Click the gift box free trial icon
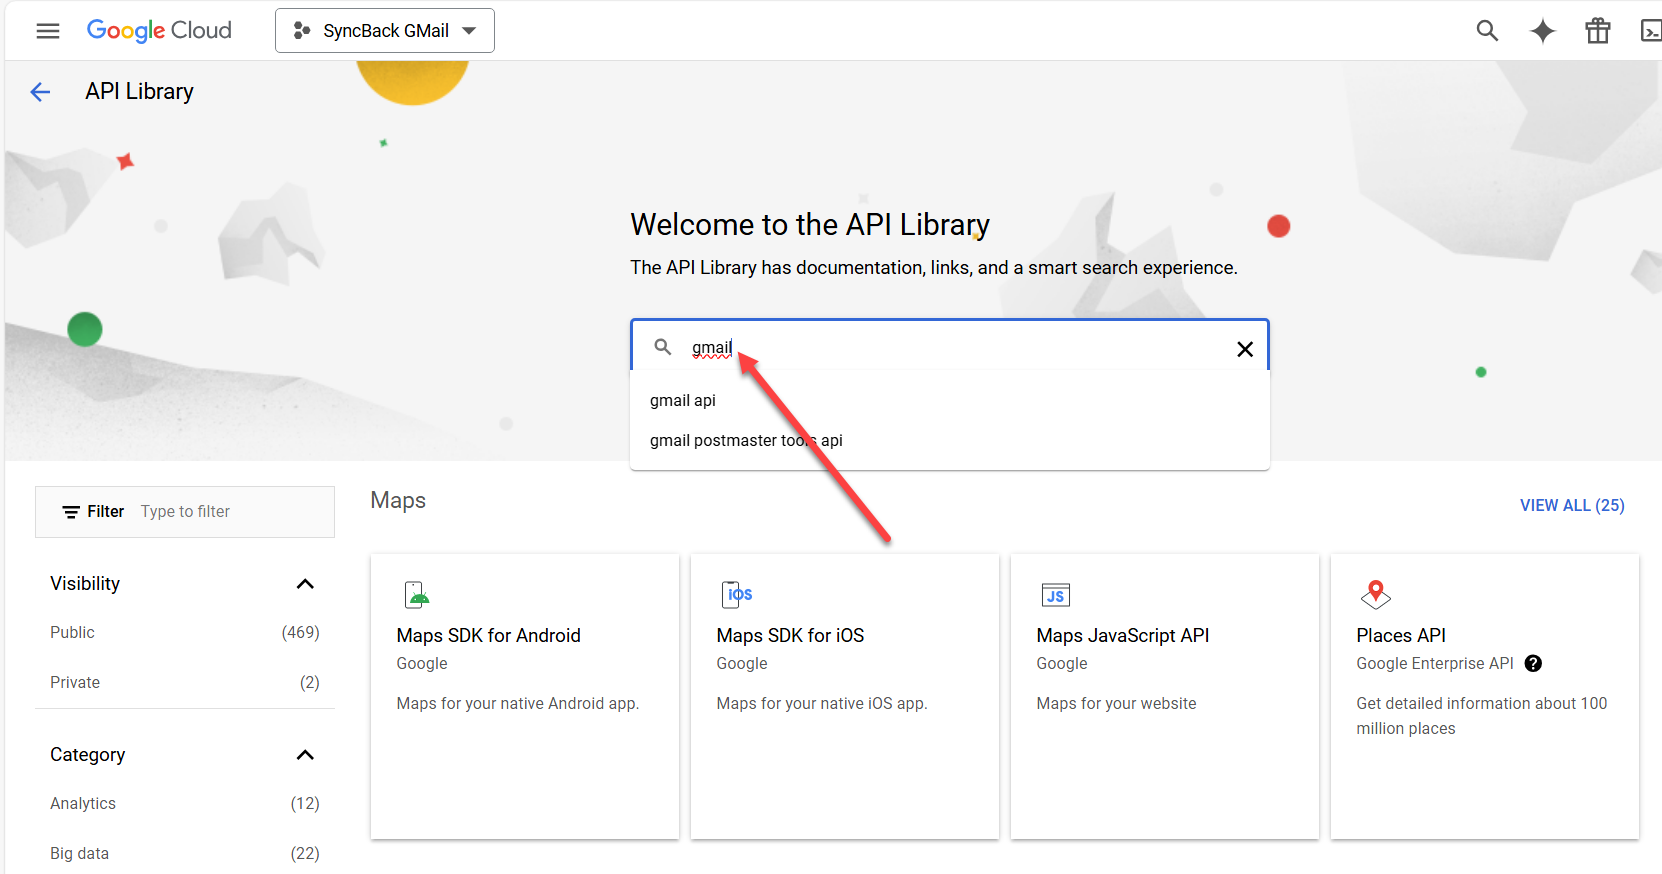The image size is (1662, 874). (x=1597, y=31)
